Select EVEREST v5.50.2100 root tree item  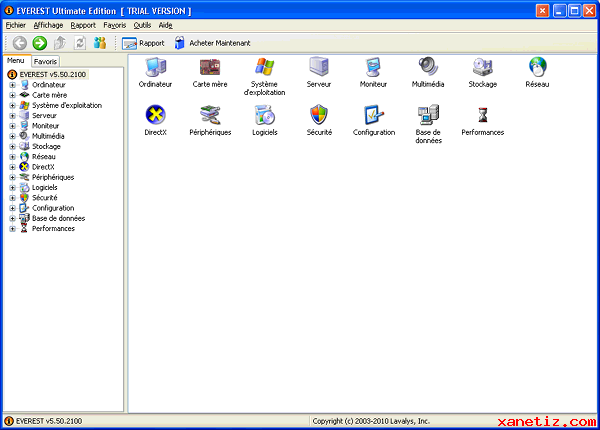pos(53,74)
